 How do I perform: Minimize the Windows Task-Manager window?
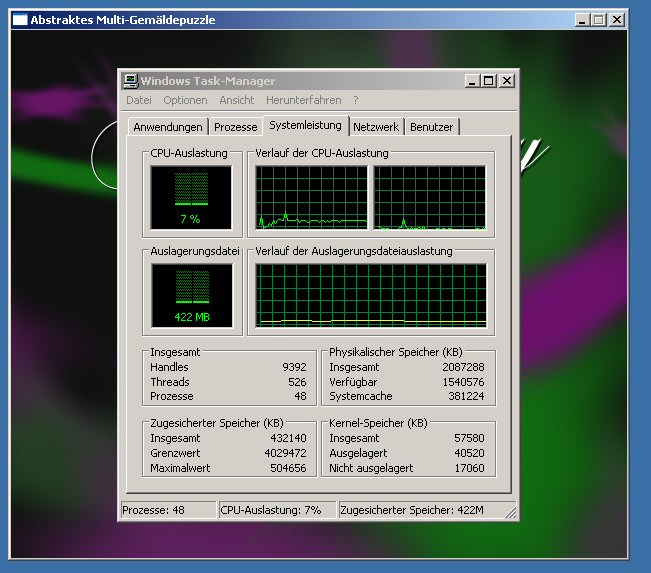click(x=472, y=81)
